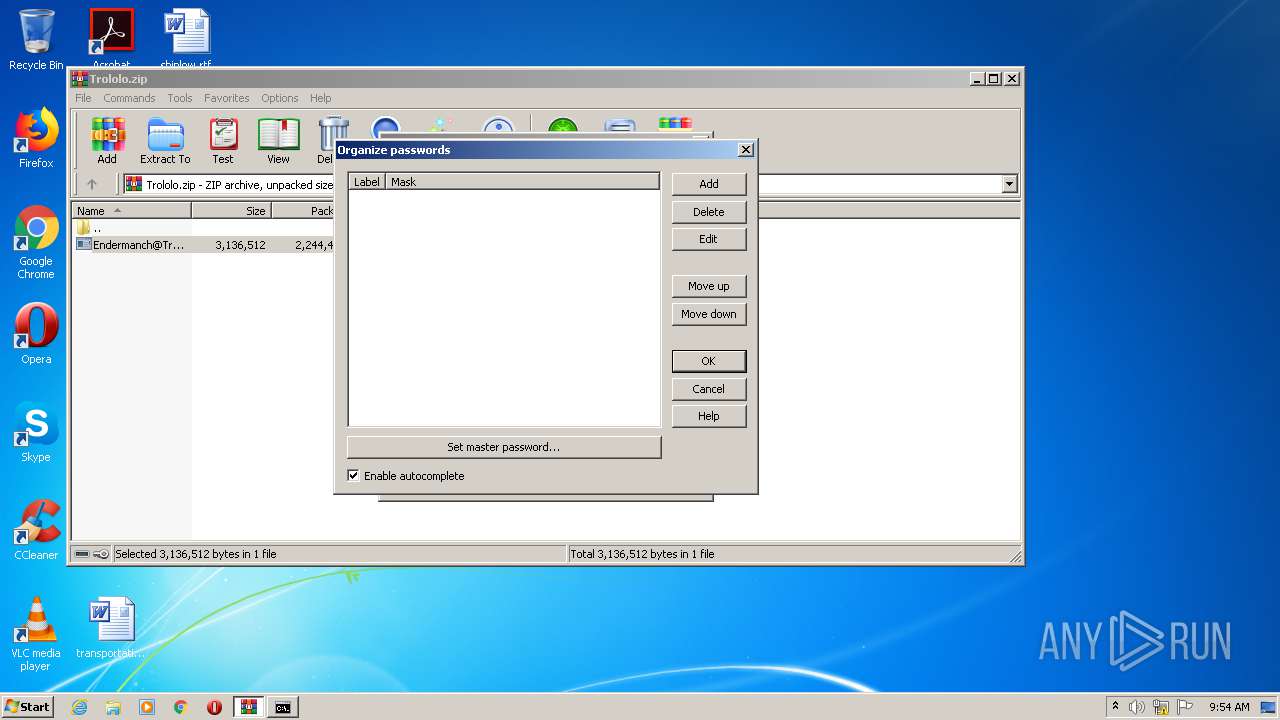This screenshot has width=1280, height=720.
Task: Launch Google Chrome from the desktop
Action: coord(36,242)
